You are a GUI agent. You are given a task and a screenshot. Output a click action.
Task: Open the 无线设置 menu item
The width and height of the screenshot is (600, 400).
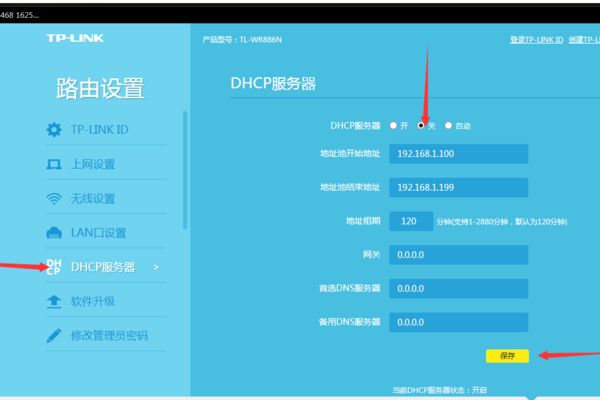click(93, 198)
